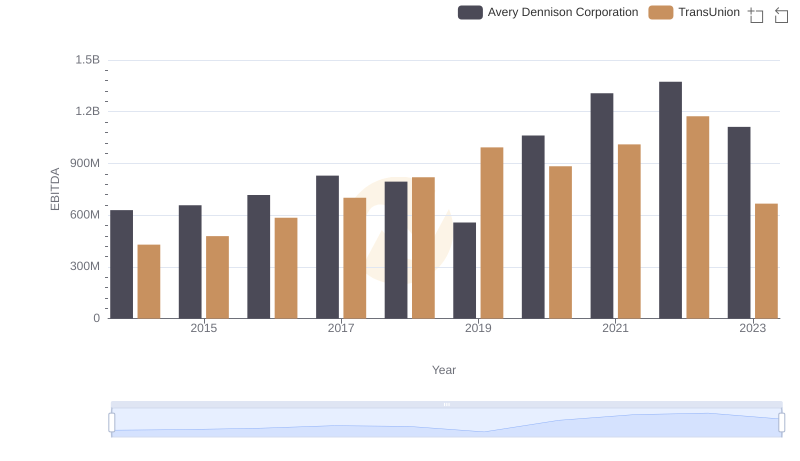Screen dimensions: 800x461
Task: Click the Avery Dennison bar for 2022
Action: point(670,200)
